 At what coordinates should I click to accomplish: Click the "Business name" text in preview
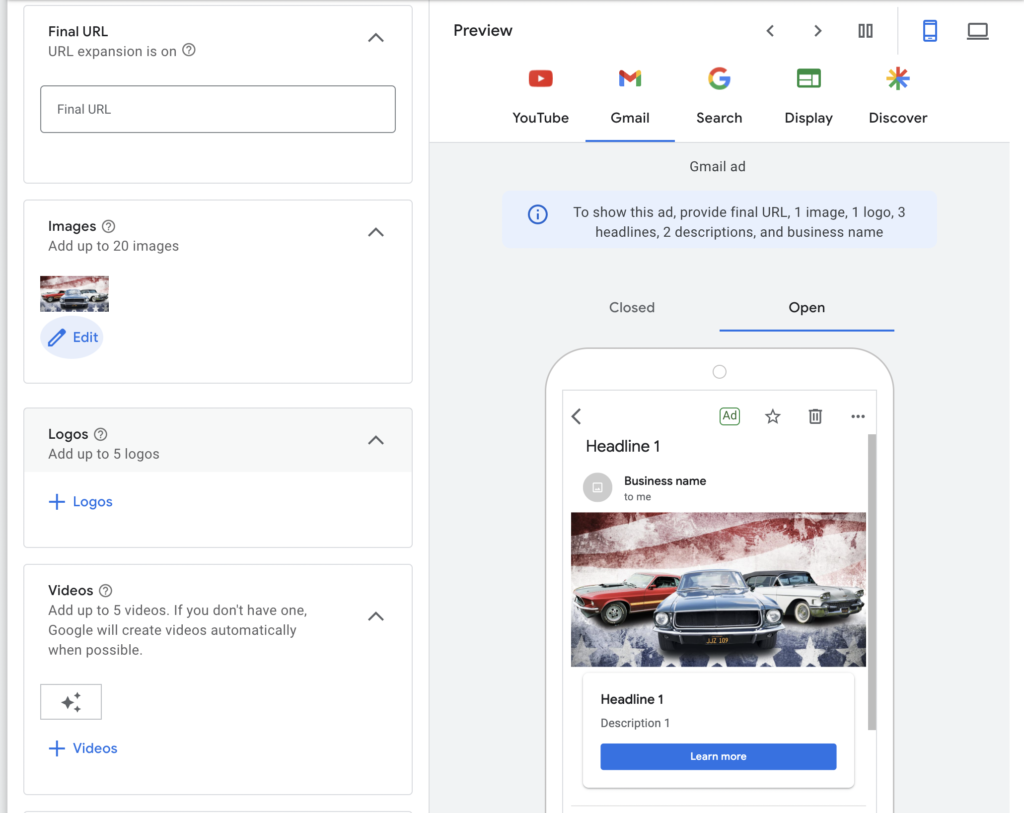point(665,481)
